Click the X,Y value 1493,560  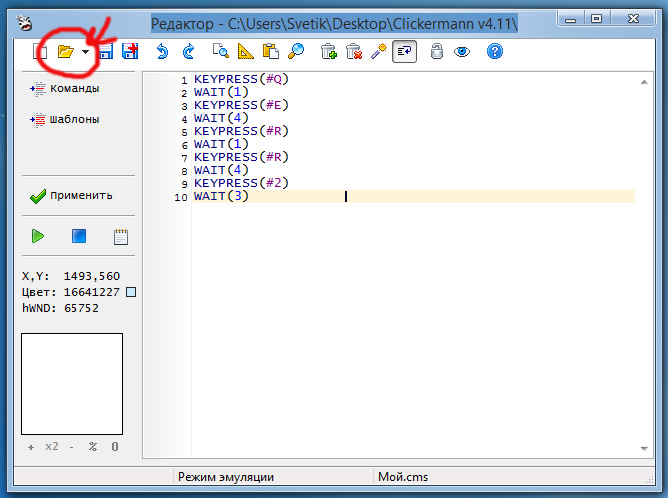coord(92,276)
